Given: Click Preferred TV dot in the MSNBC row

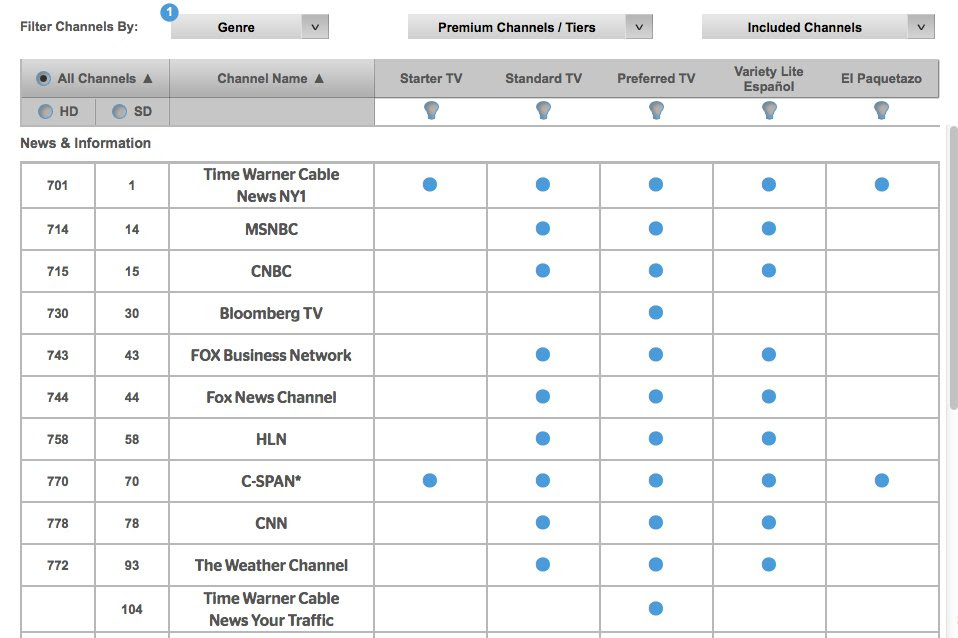Looking at the screenshot, I should [656, 229].
